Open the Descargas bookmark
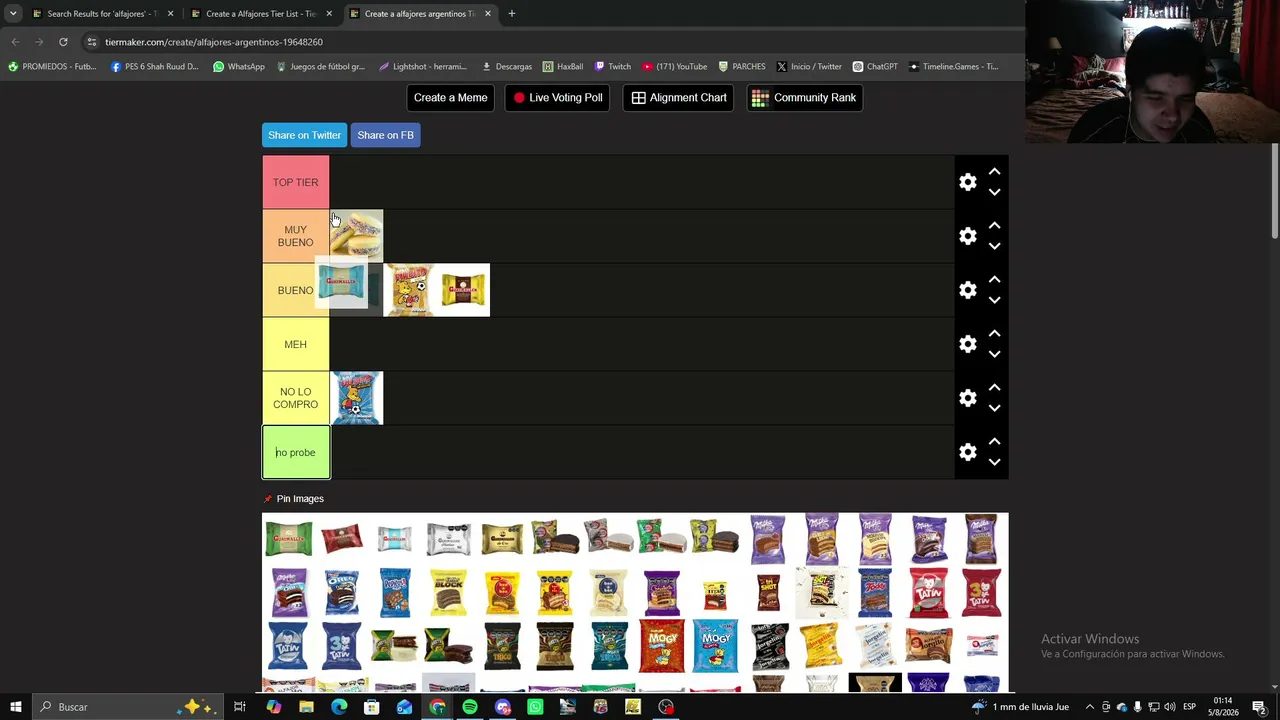The image size is (1280, 720). [507, 67]
